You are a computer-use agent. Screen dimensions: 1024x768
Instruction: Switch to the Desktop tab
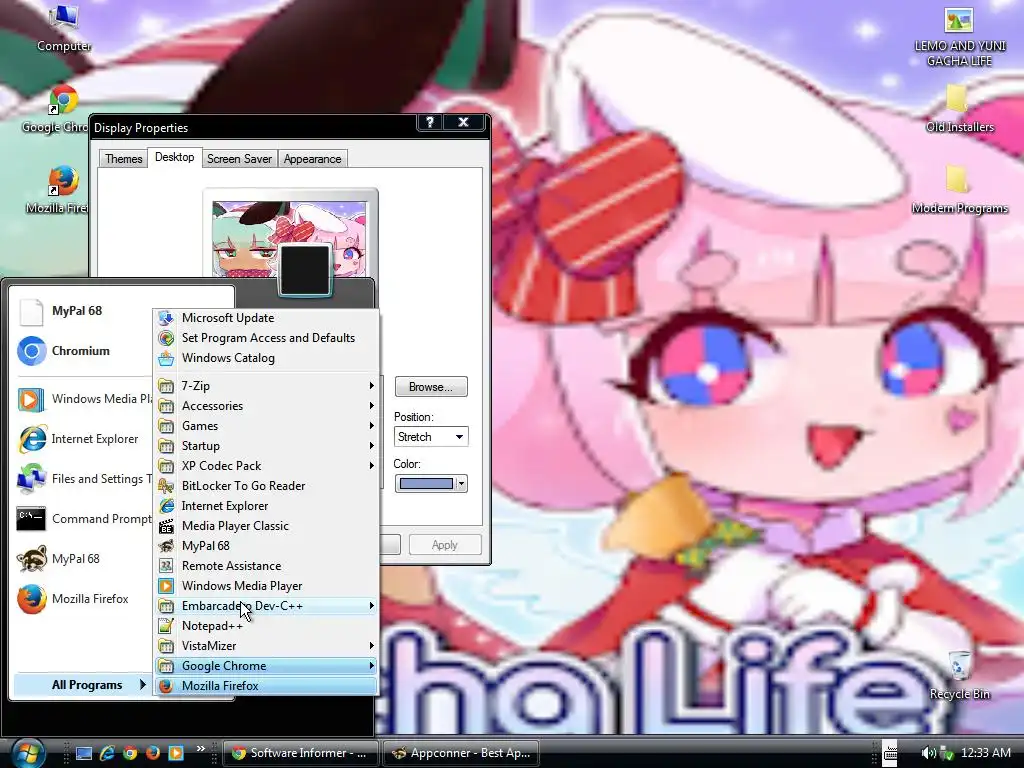[x=174, y=157]
